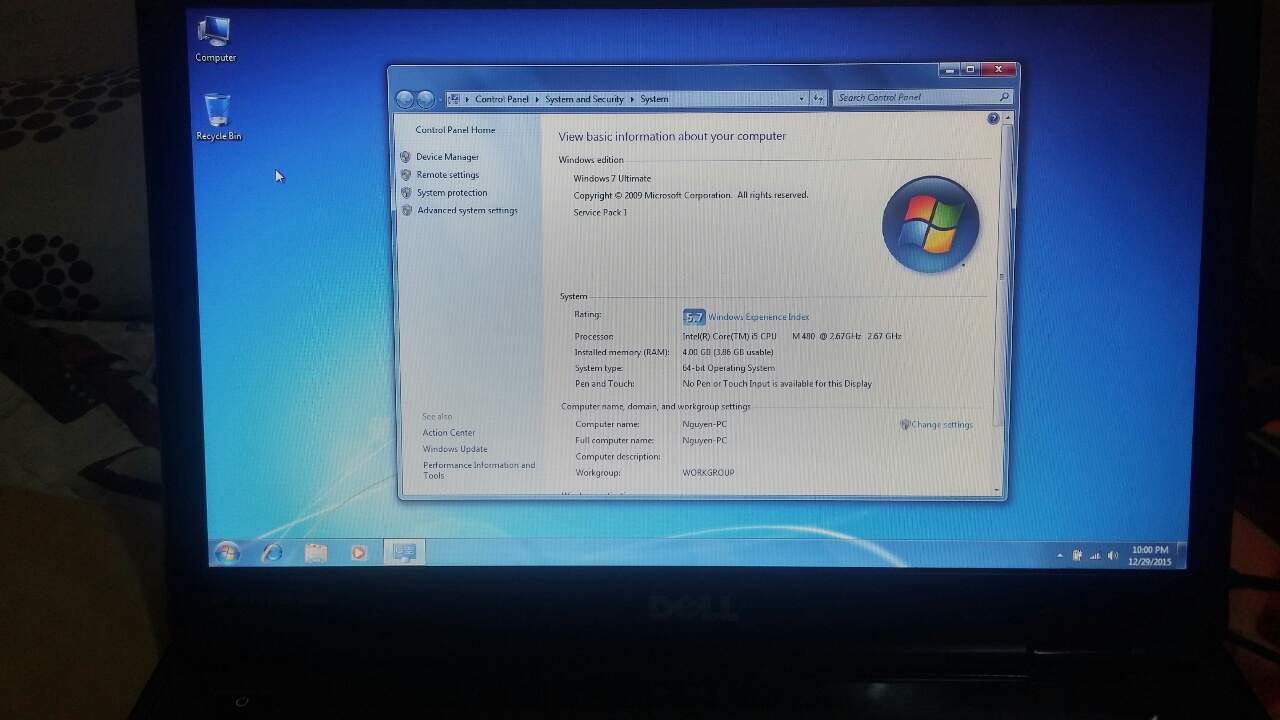Click the "64-bit Operating System" value

point(728,369)
